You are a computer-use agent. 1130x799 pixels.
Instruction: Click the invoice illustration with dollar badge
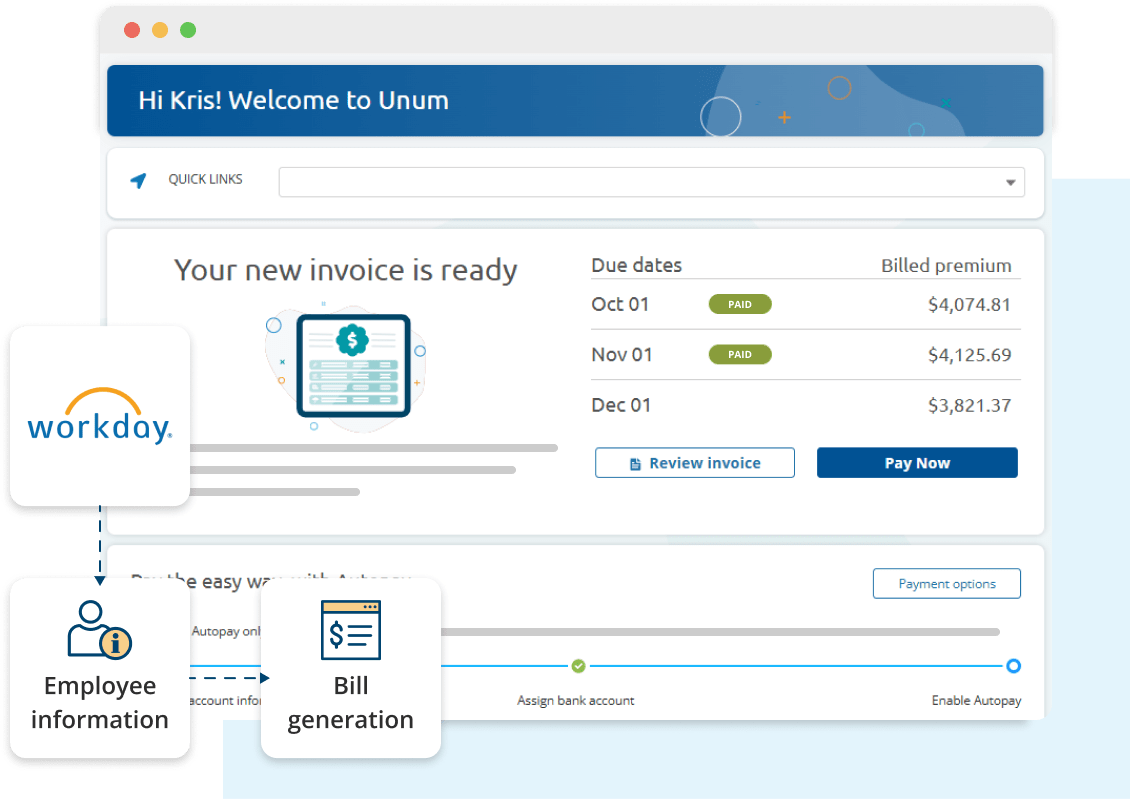click(353, 365)
